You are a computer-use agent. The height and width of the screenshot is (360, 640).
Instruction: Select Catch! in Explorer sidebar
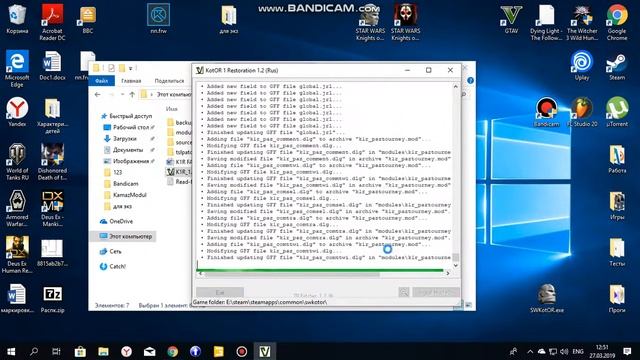[x=113, y=267]
